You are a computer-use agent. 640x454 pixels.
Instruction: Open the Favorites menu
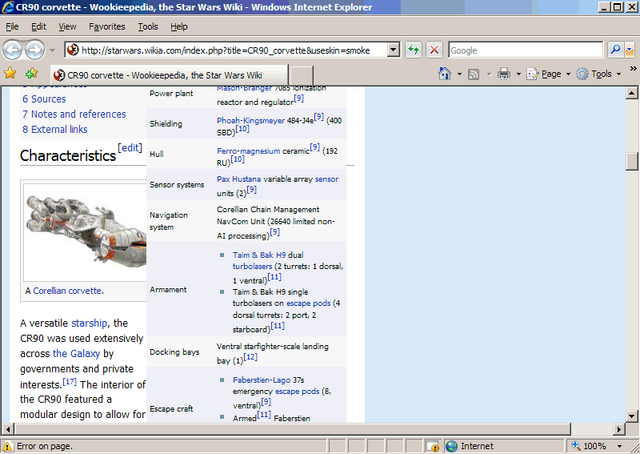coord(107,27)
